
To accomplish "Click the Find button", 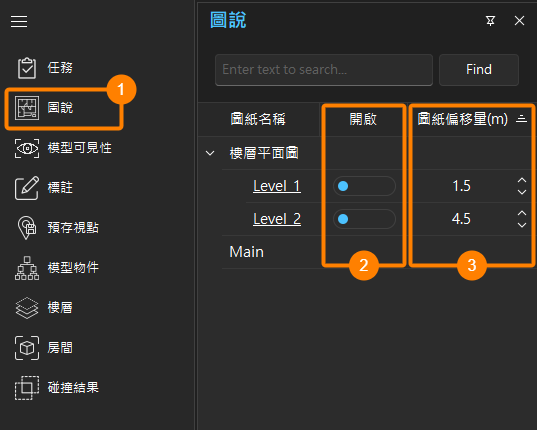I will point(479,70).
